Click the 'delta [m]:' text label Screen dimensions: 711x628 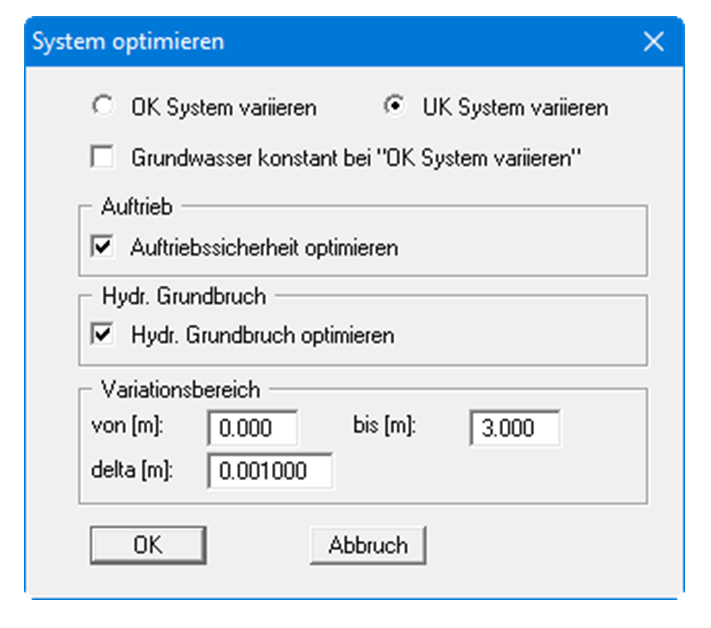131,470
